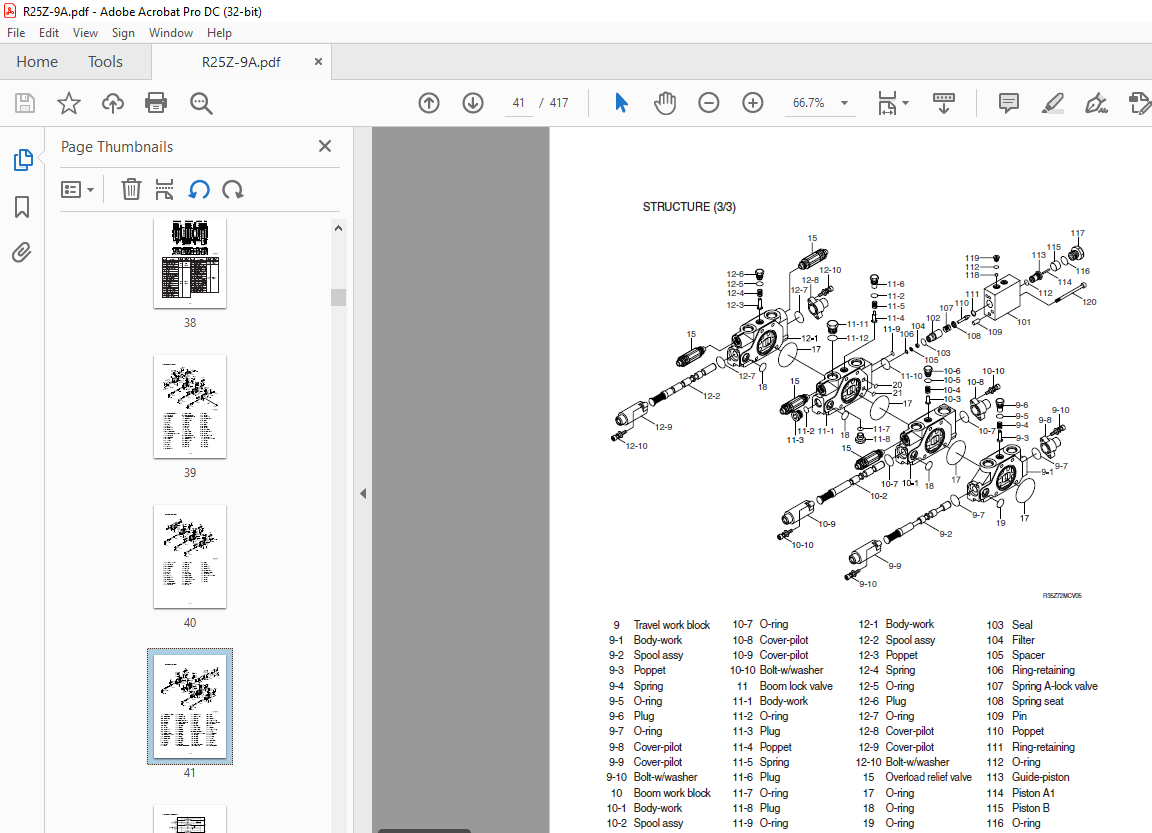Click 'Piston A1' parts entry
The image size is (1152, 833).
click(x=1033, y=793)
